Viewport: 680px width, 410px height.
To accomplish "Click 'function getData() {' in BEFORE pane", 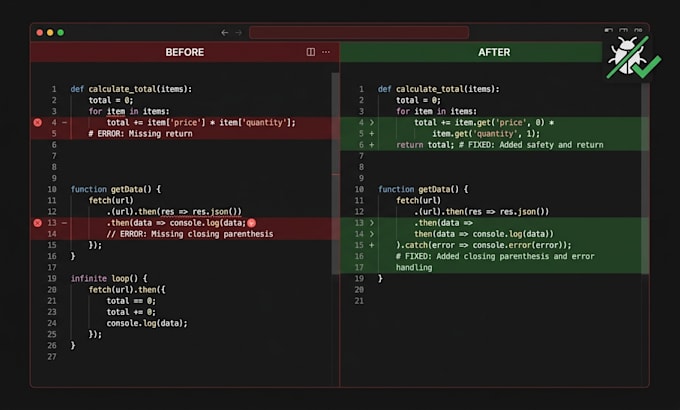I will pos(116,190).
